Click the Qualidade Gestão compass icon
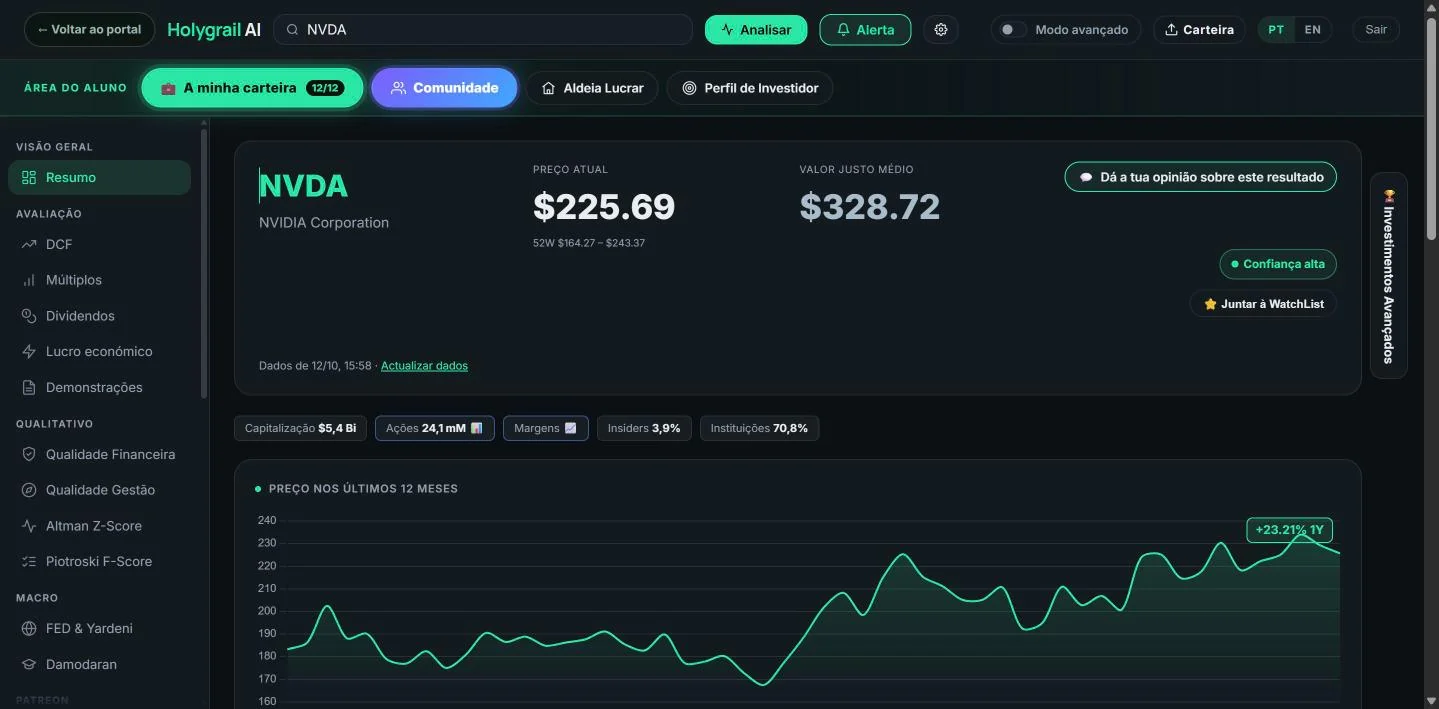Viewport: 1439px width, 709px height. [29, 490]
